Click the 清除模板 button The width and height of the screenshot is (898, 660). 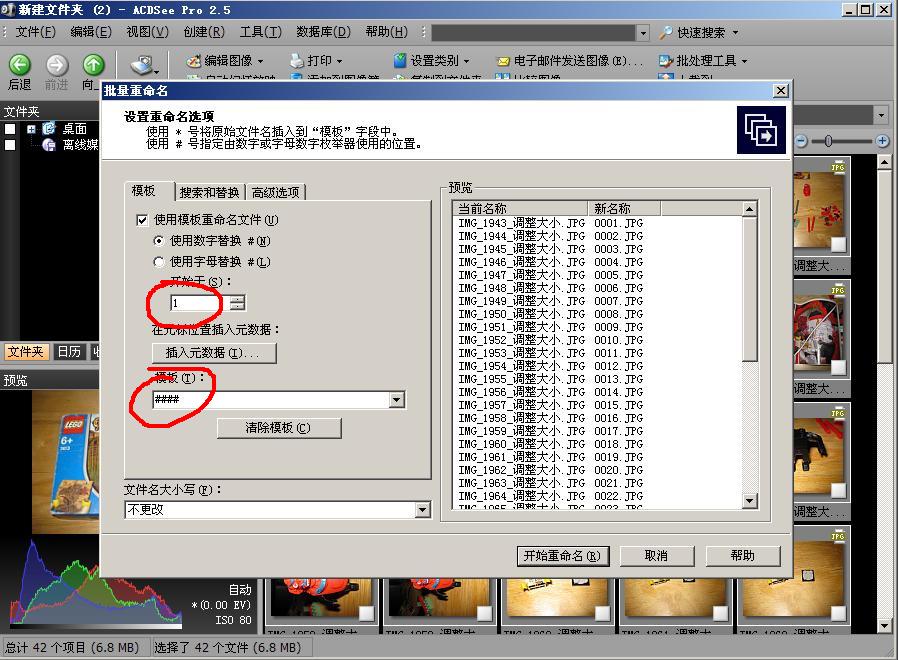click(x=279, y=428)
